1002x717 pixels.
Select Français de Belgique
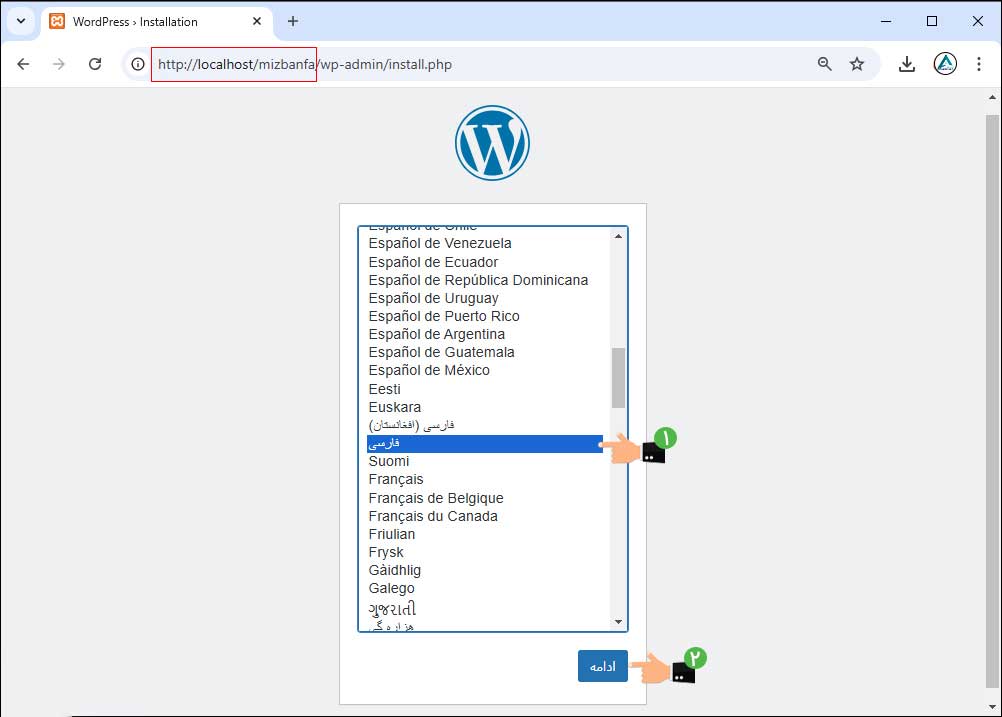(x=484, y=498)
